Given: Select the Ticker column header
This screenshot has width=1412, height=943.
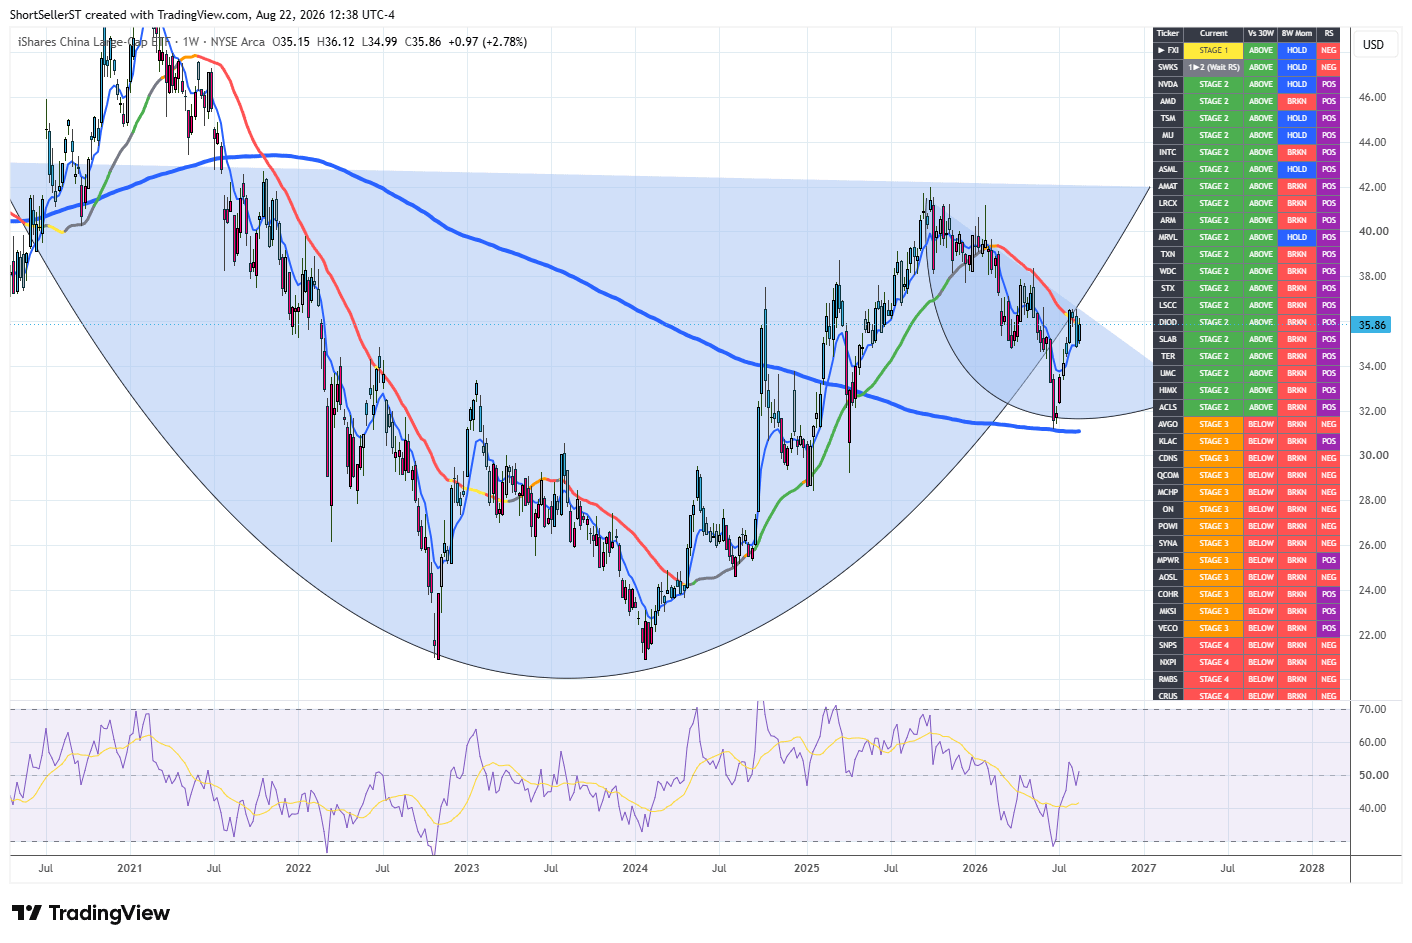Looking at the screenshot, I should [x=1168, y=33].
